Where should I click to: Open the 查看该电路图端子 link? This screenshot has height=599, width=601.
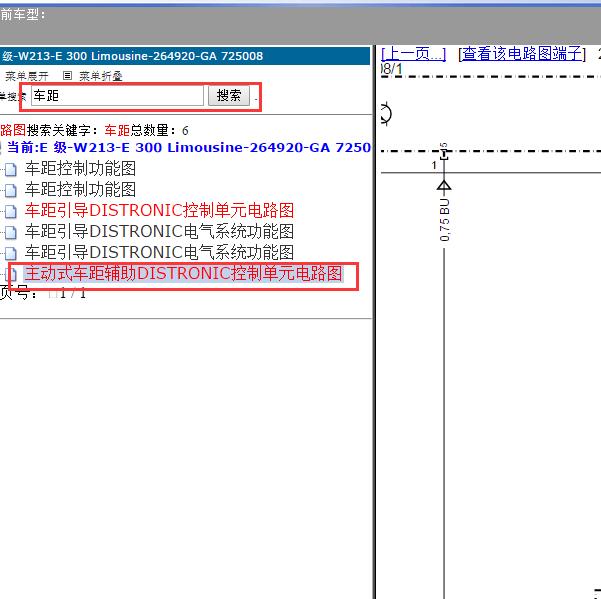[522, 54]
